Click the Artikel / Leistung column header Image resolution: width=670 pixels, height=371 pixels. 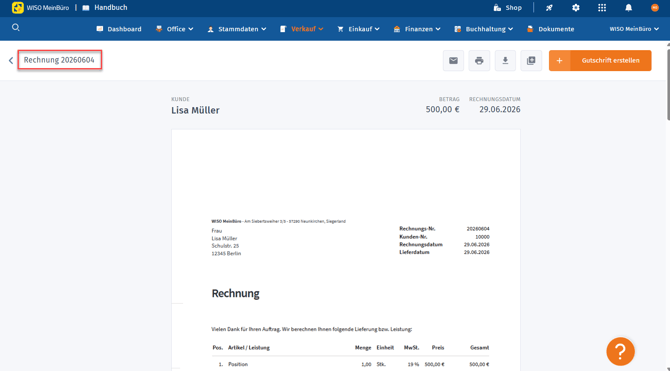[x=249, y=347]
